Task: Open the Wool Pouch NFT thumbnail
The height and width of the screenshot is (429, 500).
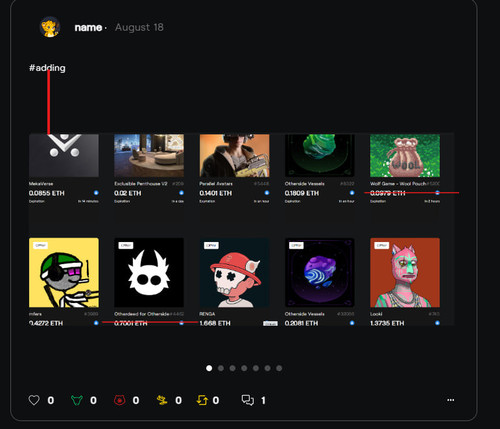Action: [x=405, y=155]
